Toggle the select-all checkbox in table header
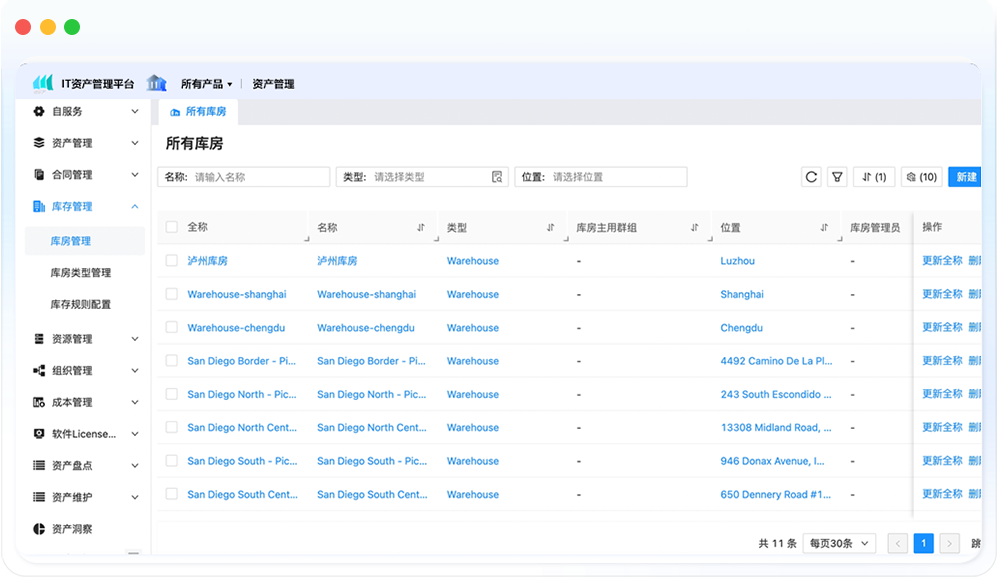 pyautogui.click(x=172, y=227)
